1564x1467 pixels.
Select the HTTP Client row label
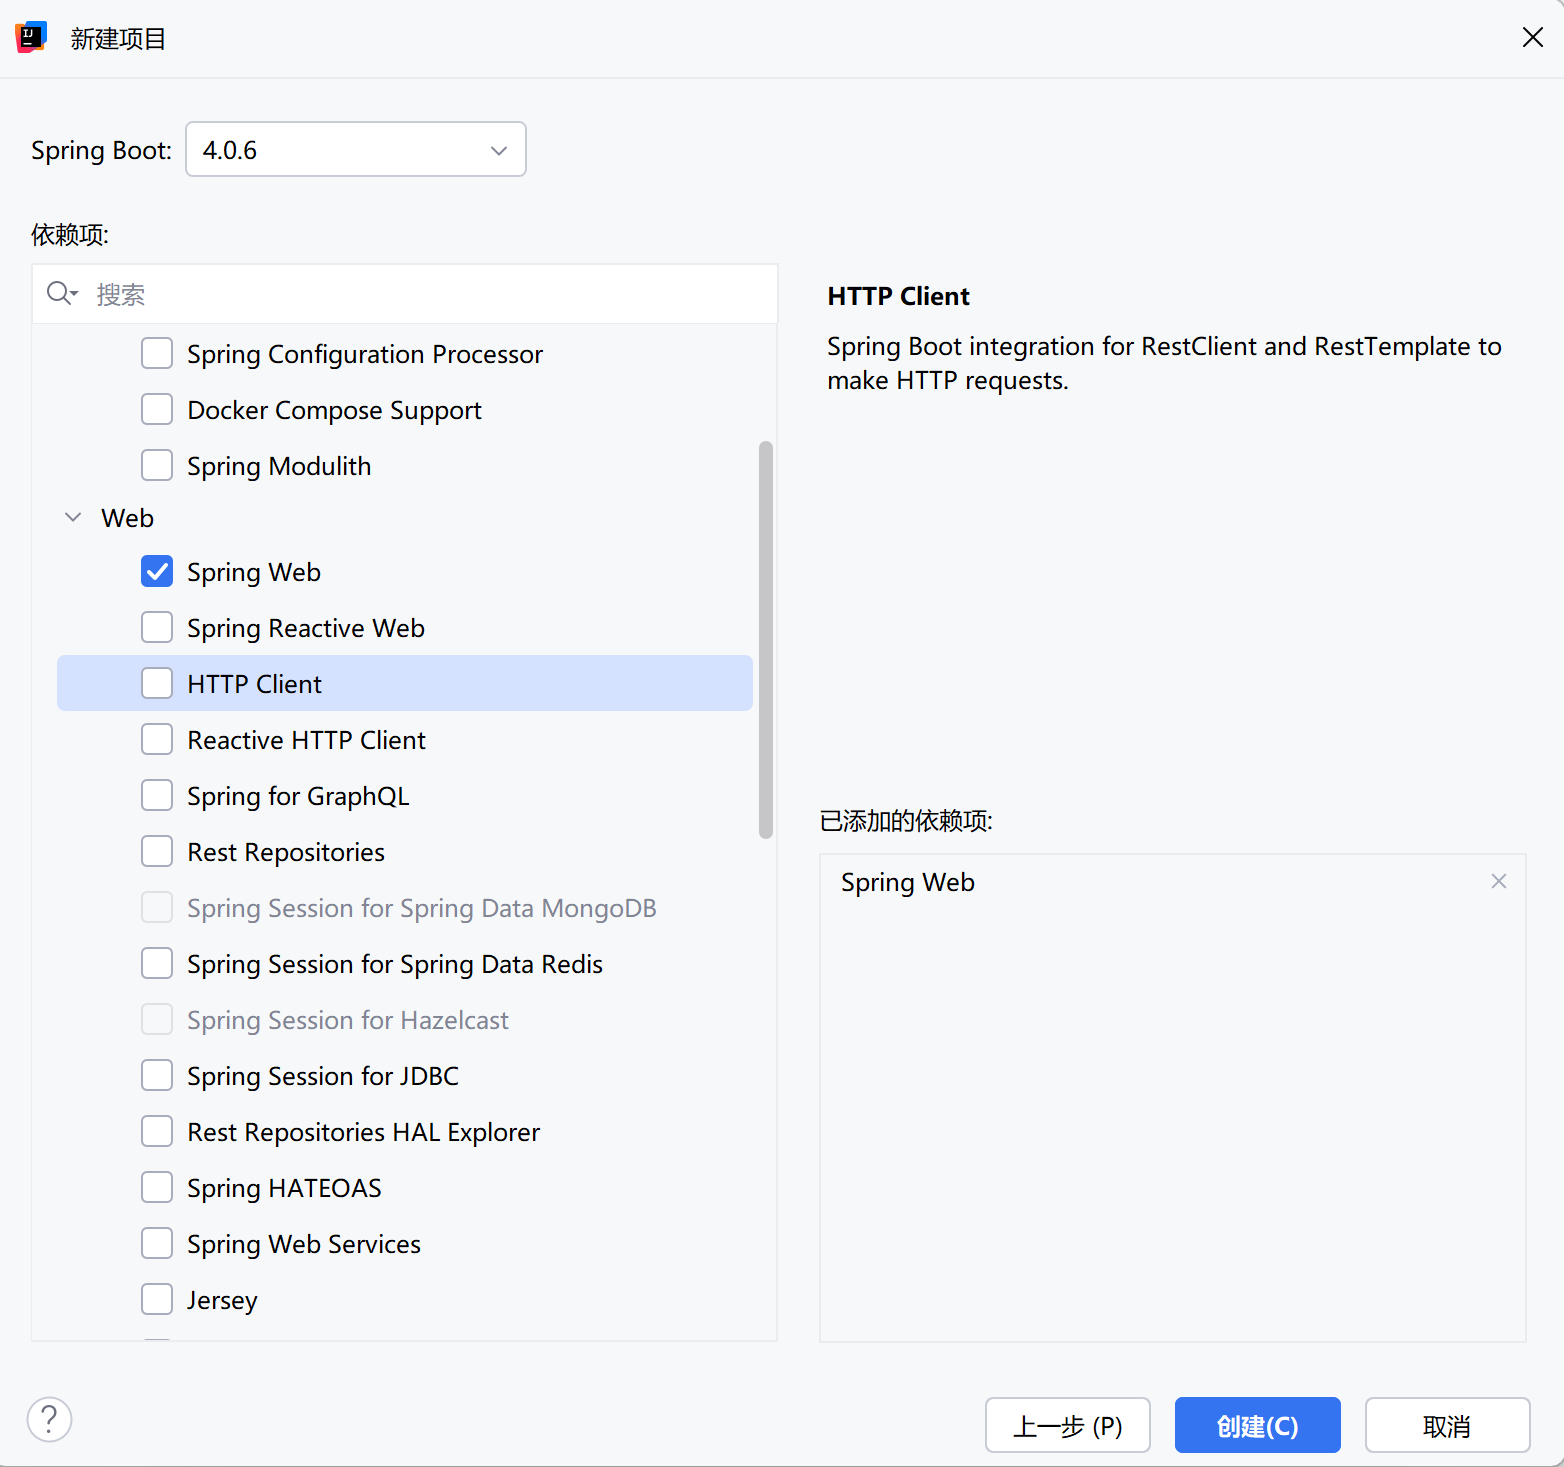(254, 684)
